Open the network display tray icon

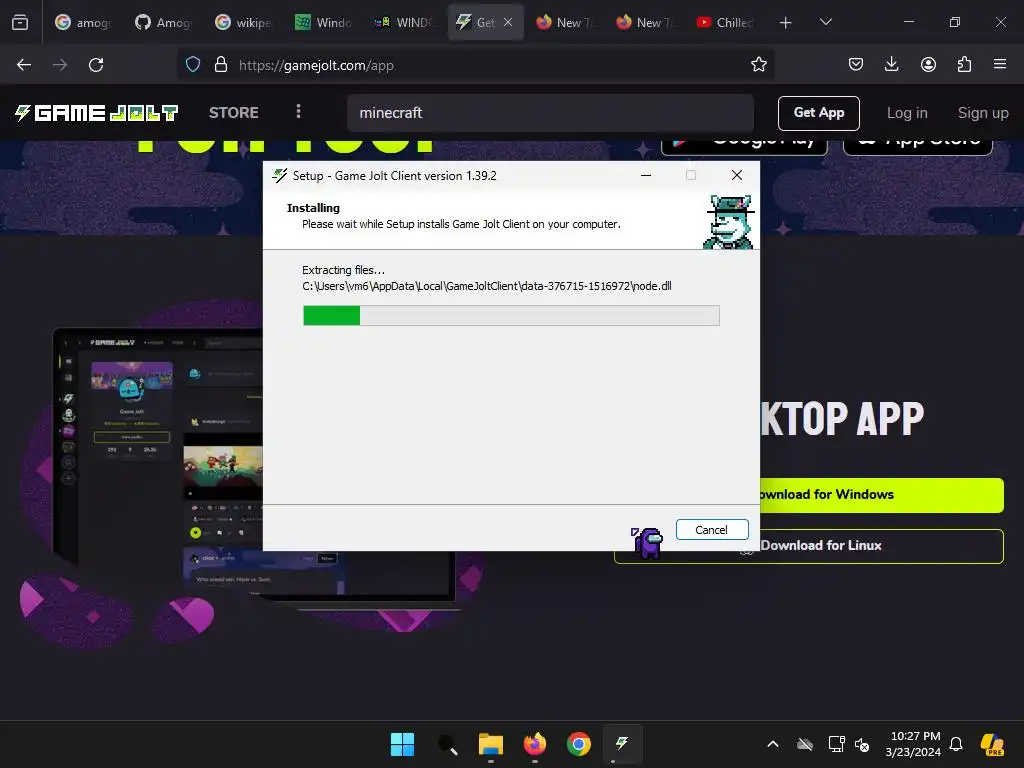pos(836,744)
